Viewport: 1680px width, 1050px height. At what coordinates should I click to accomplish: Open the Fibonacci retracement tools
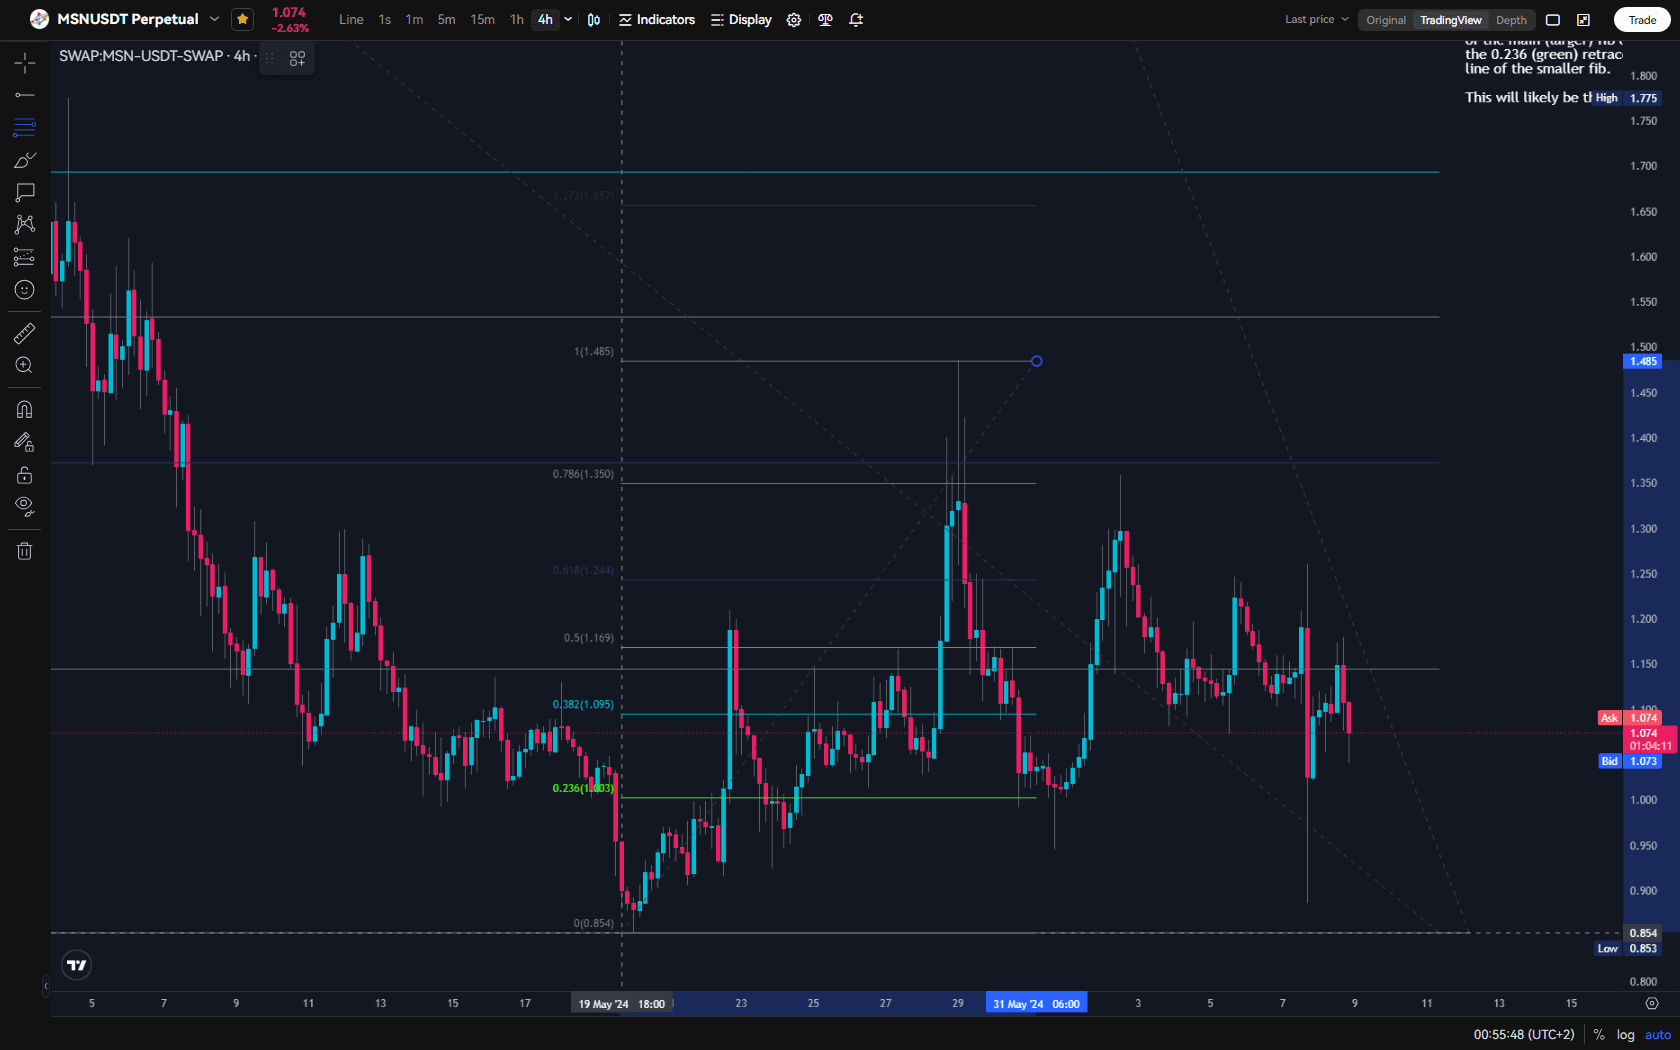(25, 127)
